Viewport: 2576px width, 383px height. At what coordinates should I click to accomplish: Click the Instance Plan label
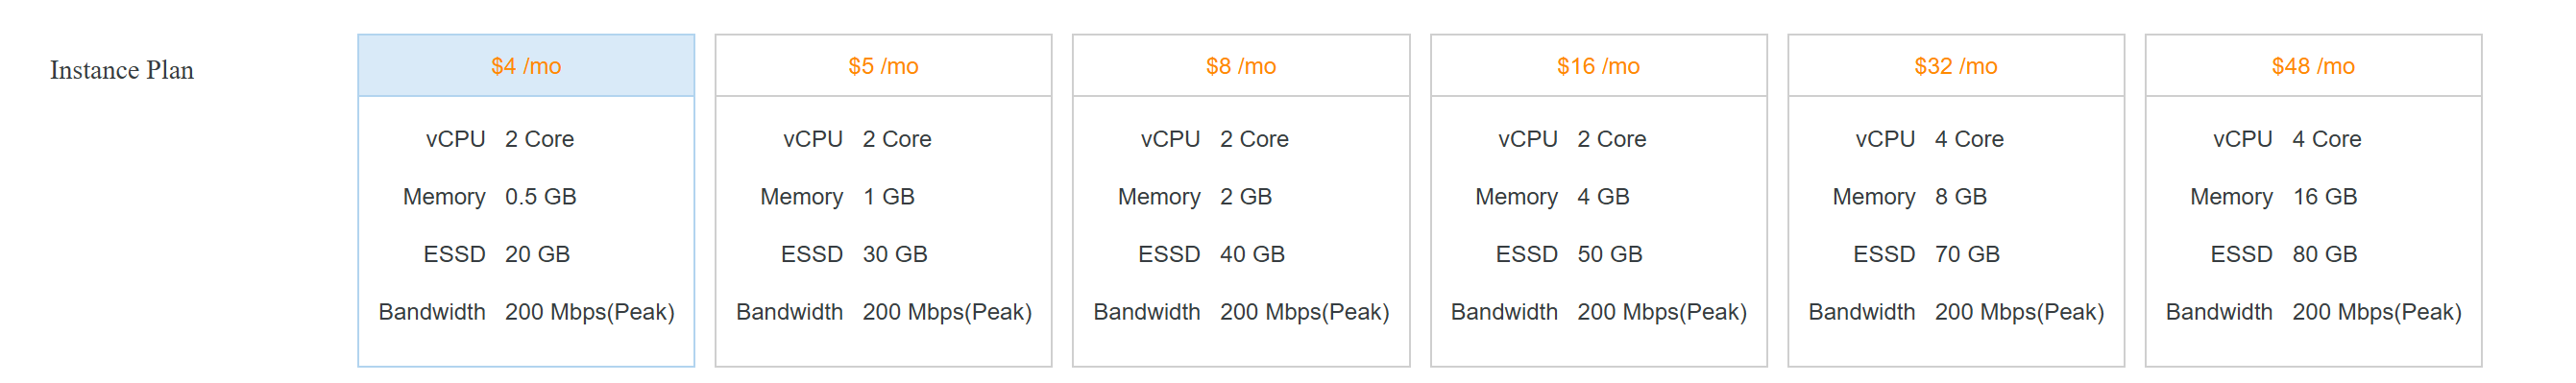pos(122,70)
